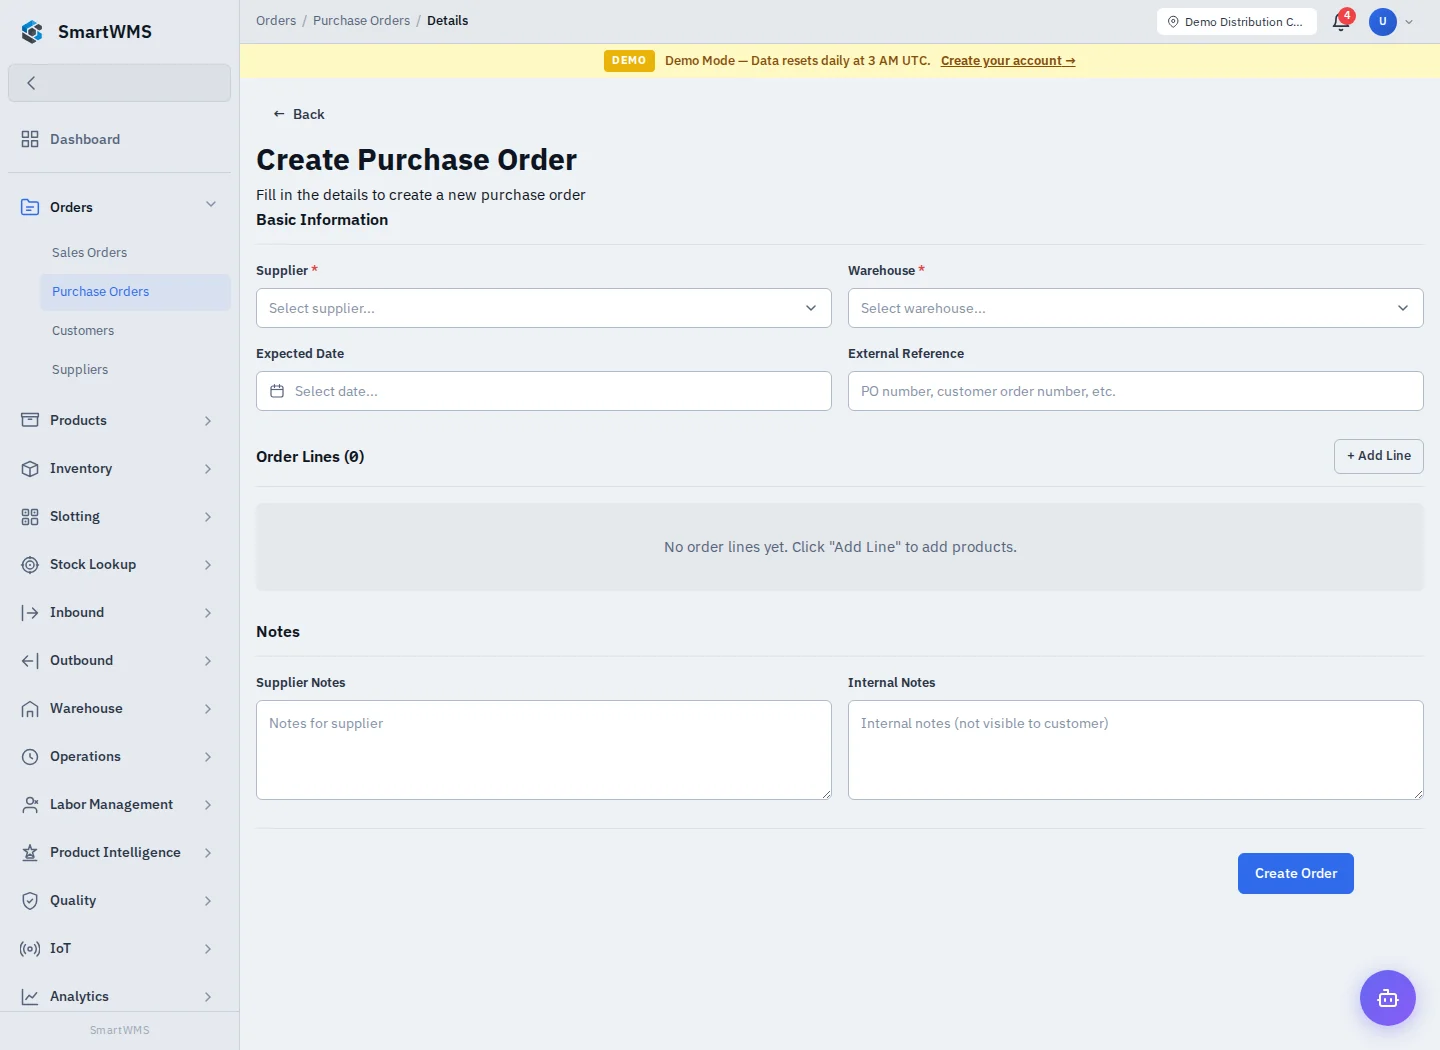The width and height of the screenshot is (1440, 1050).
Task: Expand the Inbound menu chevron
Action: [x=208, y=613]
